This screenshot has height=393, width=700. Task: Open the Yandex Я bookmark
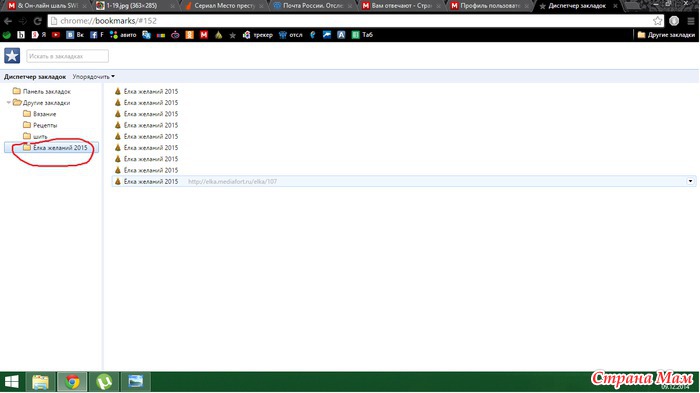[x=38, y=35]
